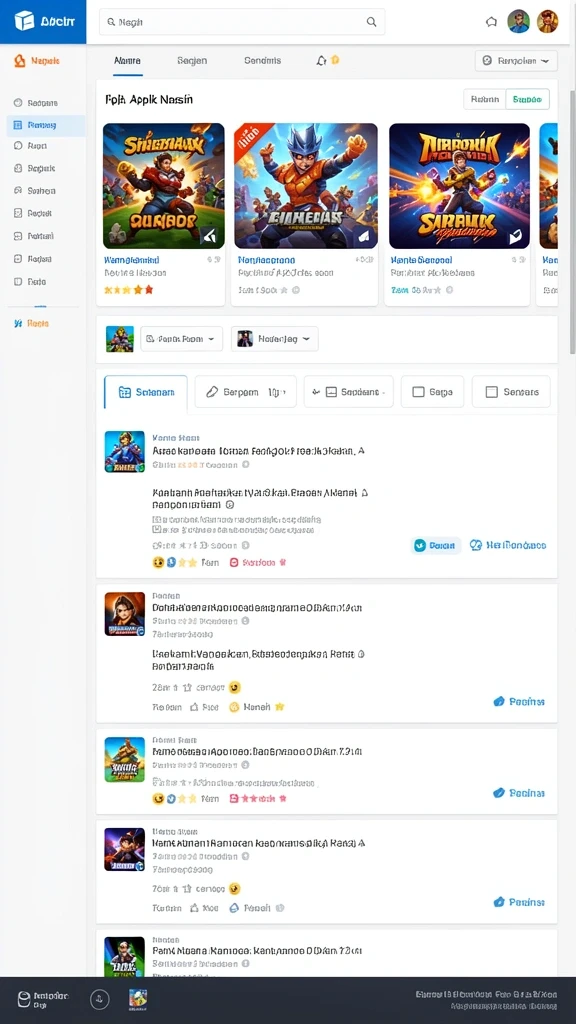
Task: Click the blue tag link in the second post
Action: click(x=519, y=701)
